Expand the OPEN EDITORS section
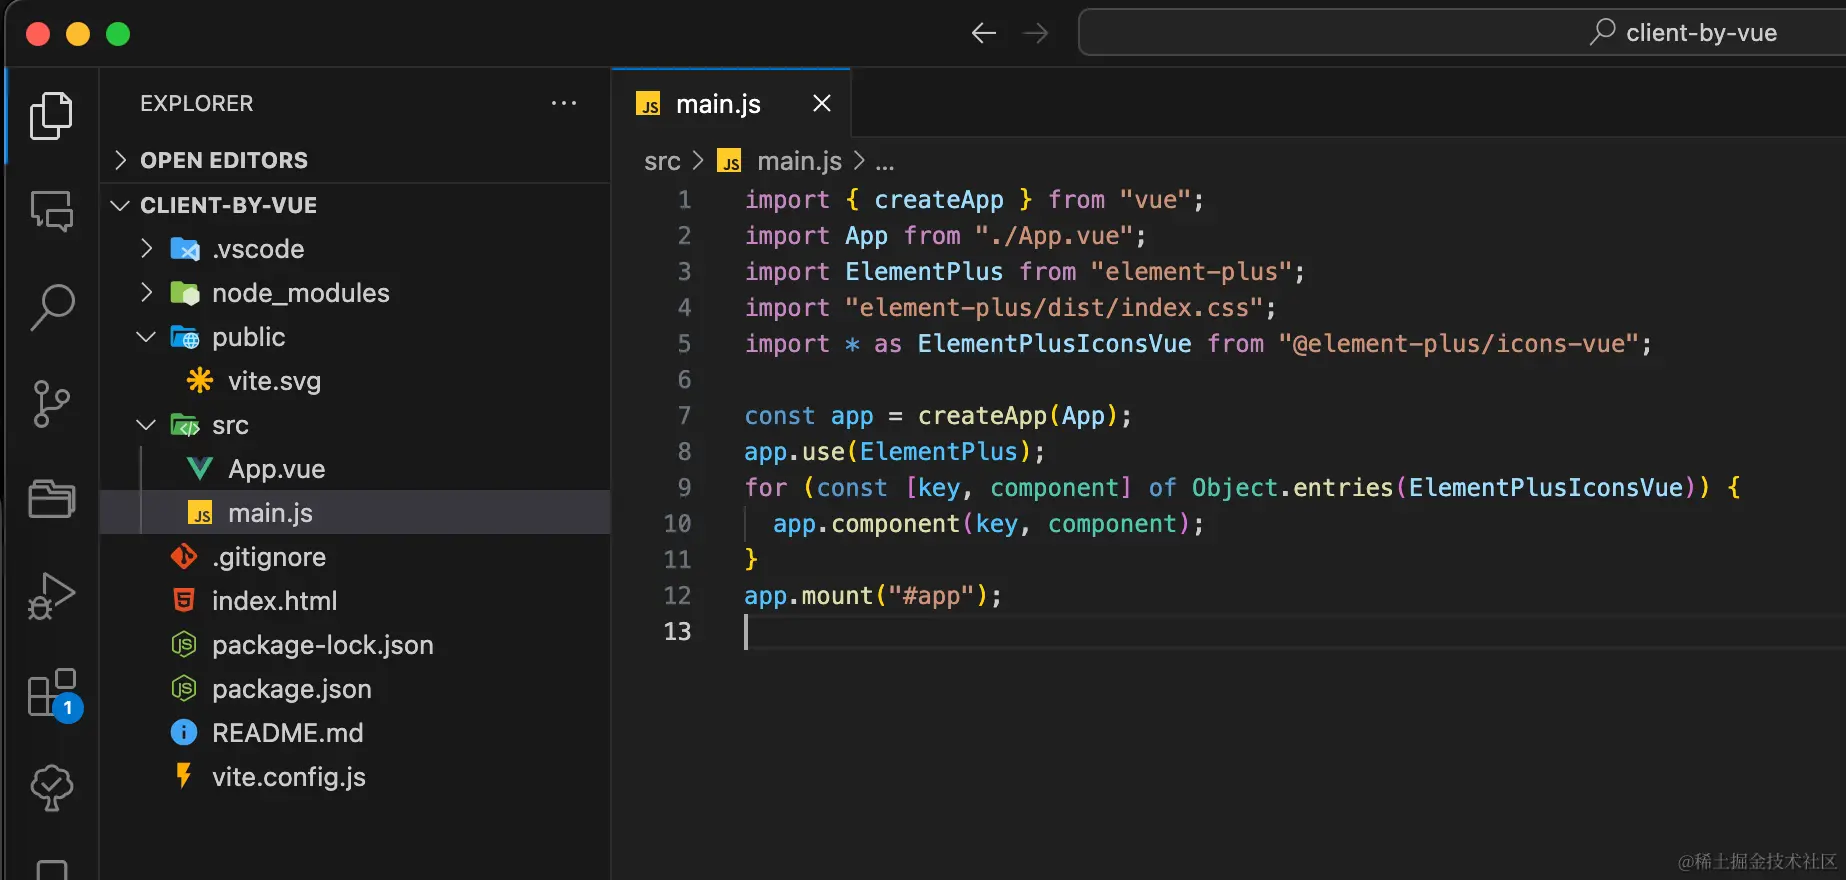Viewport: 1846px width, 880px height. coord(121,160)
